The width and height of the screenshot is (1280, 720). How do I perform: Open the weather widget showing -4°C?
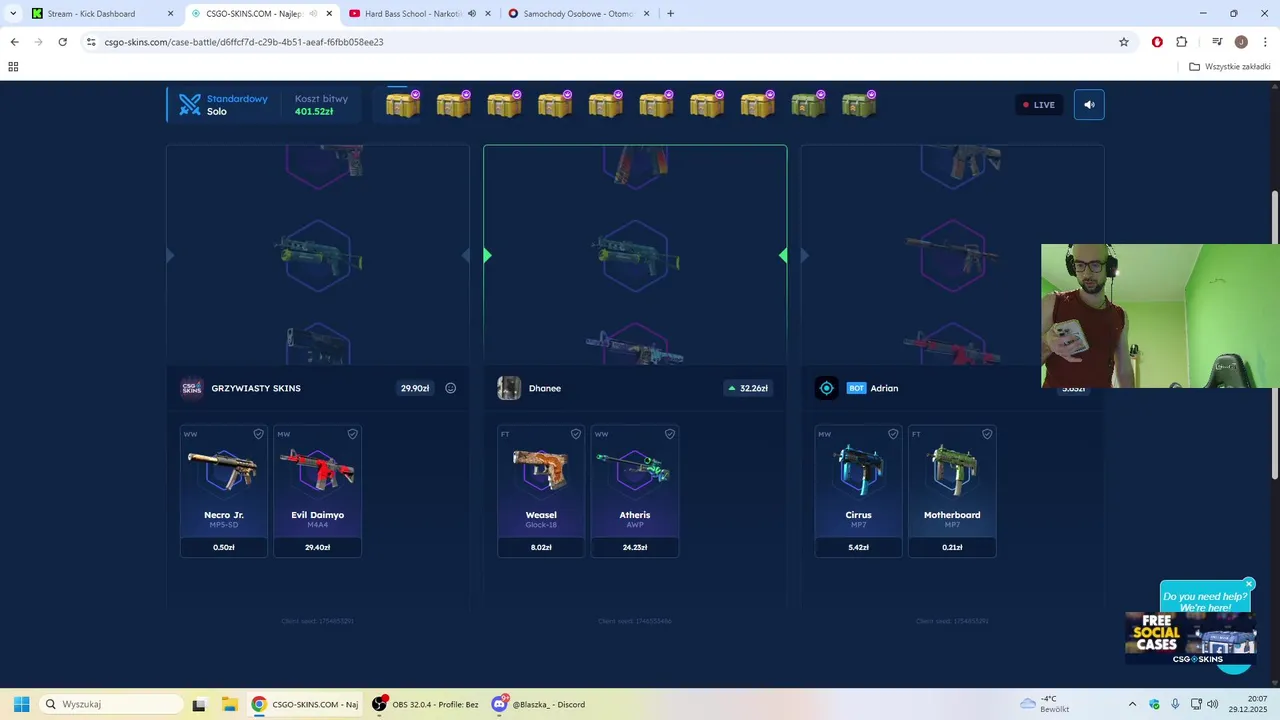1045,704
